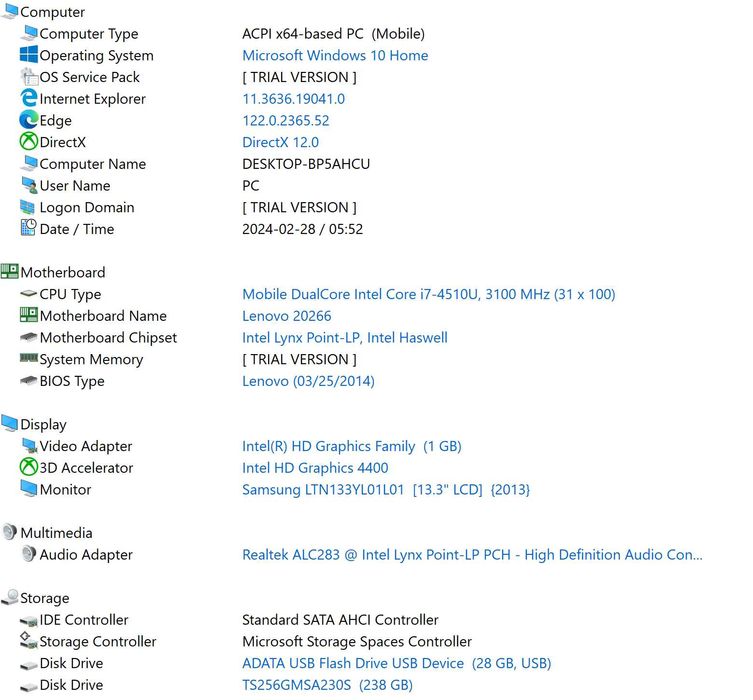
Task: Click the Monitor row icon
Action: [29, 488]
